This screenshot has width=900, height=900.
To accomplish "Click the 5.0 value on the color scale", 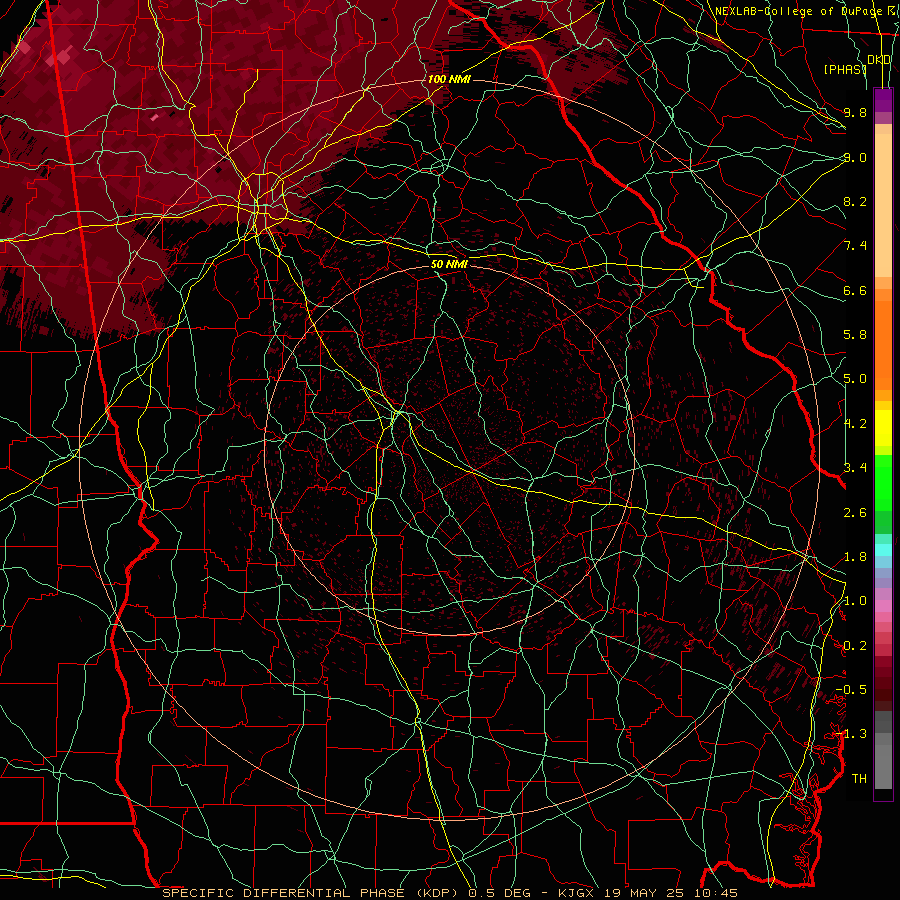I will tap(855, 379).
